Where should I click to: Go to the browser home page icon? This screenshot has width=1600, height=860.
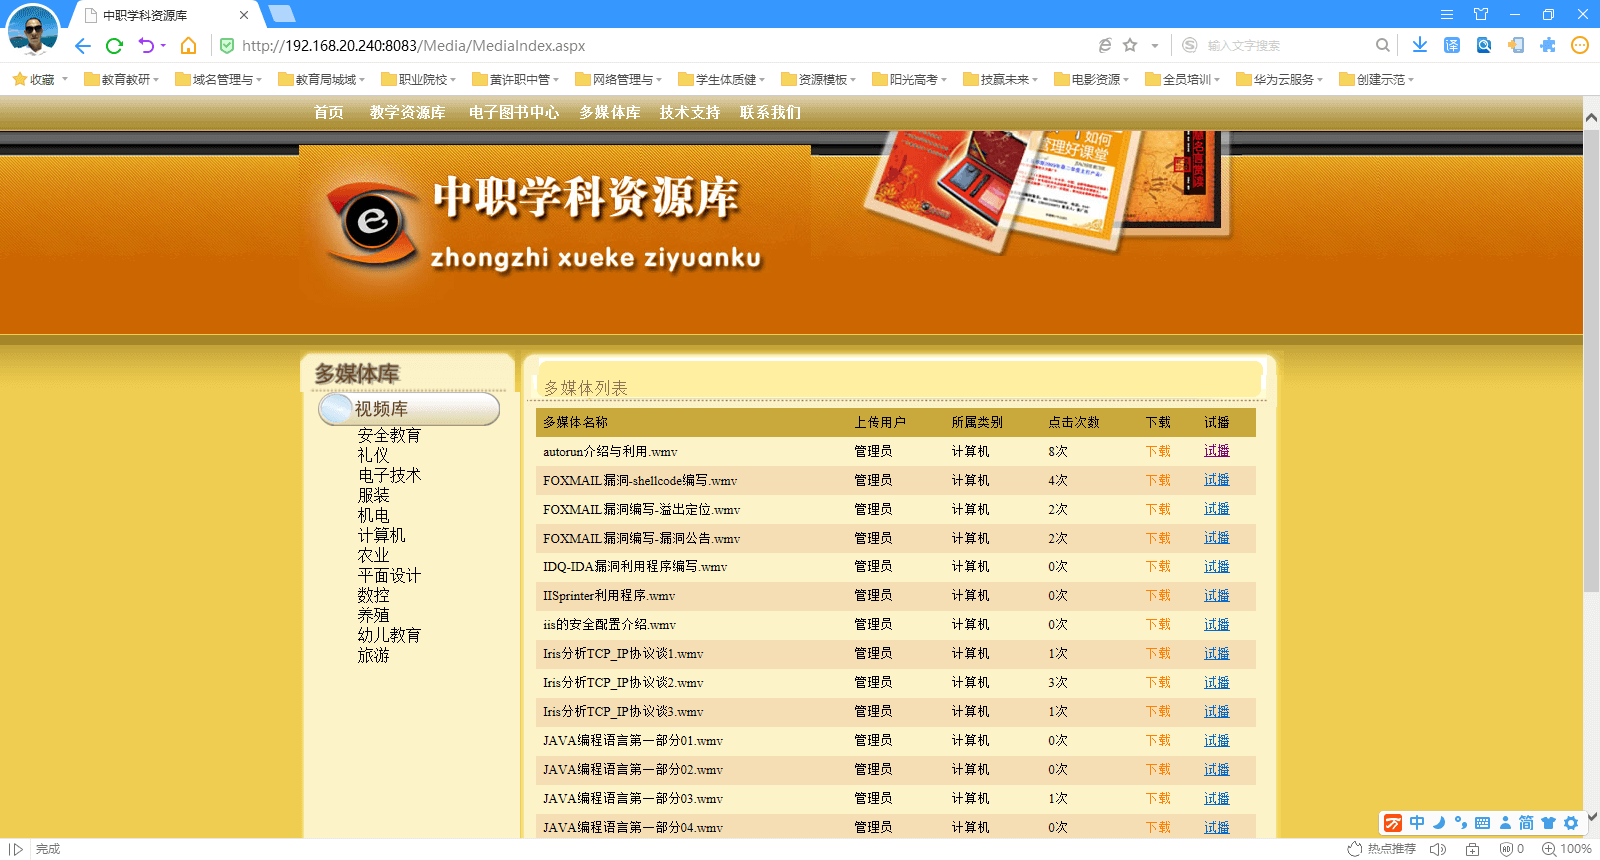188,46
